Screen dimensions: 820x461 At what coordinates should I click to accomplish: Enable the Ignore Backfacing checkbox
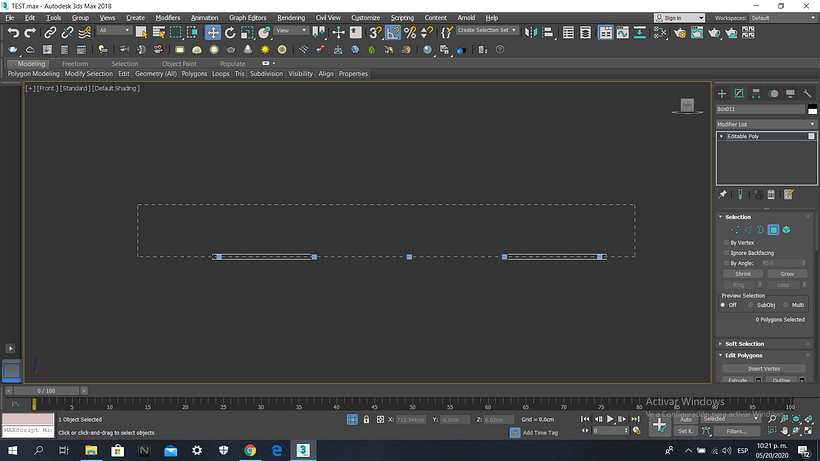coord(726,253)
